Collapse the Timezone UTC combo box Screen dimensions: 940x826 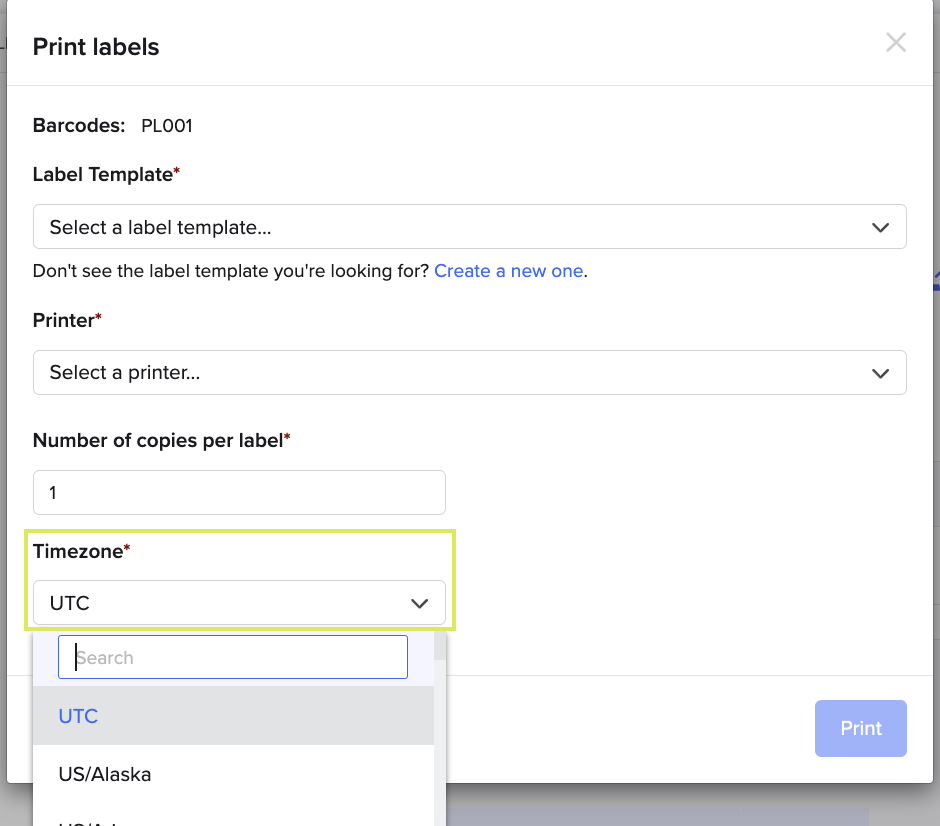tap(239, 602)
